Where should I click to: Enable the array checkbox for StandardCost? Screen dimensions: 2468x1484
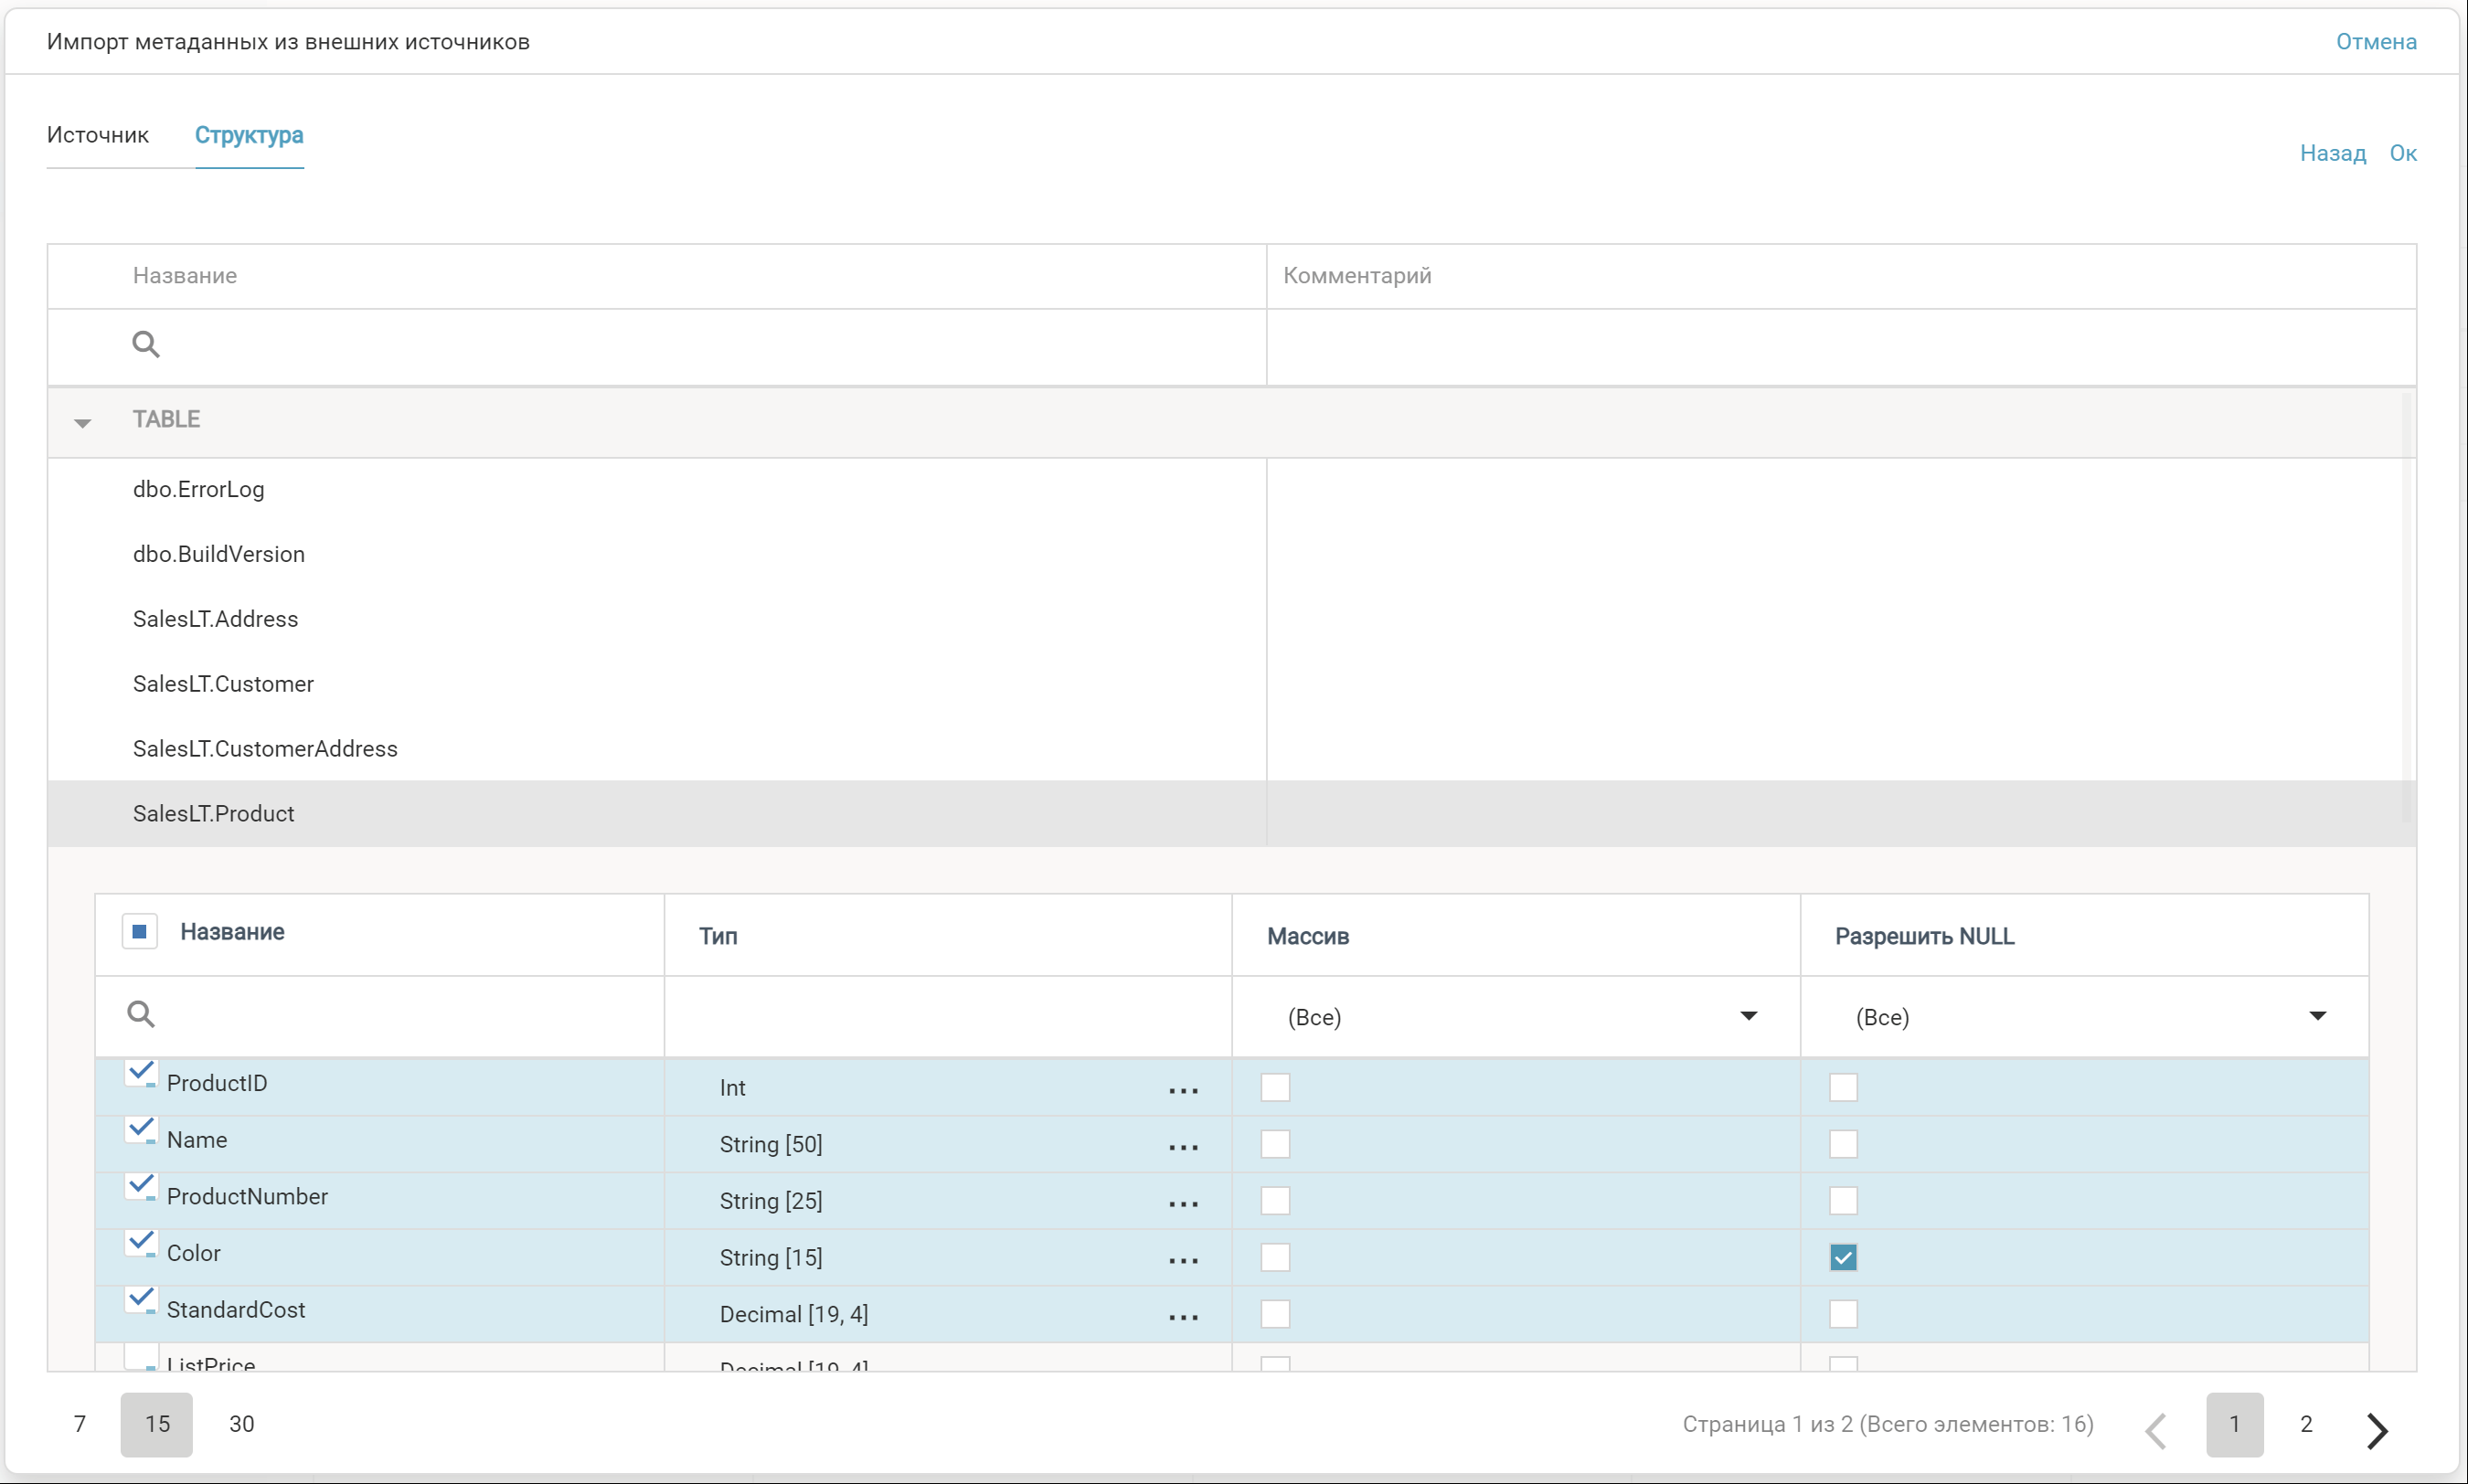pyautogui.click(x=1275, y=1314)
